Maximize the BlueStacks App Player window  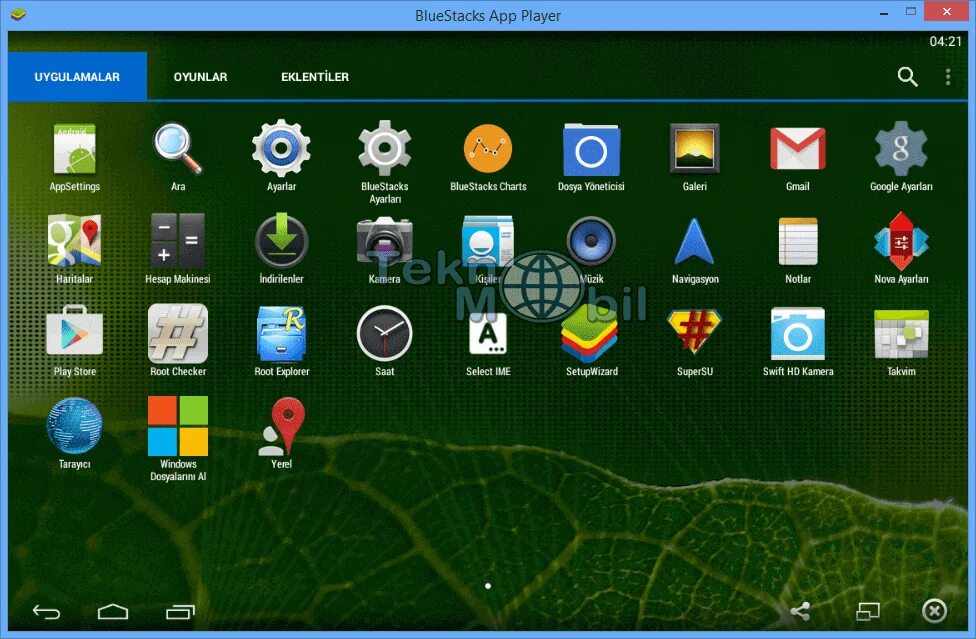click(x=911, y=12)
